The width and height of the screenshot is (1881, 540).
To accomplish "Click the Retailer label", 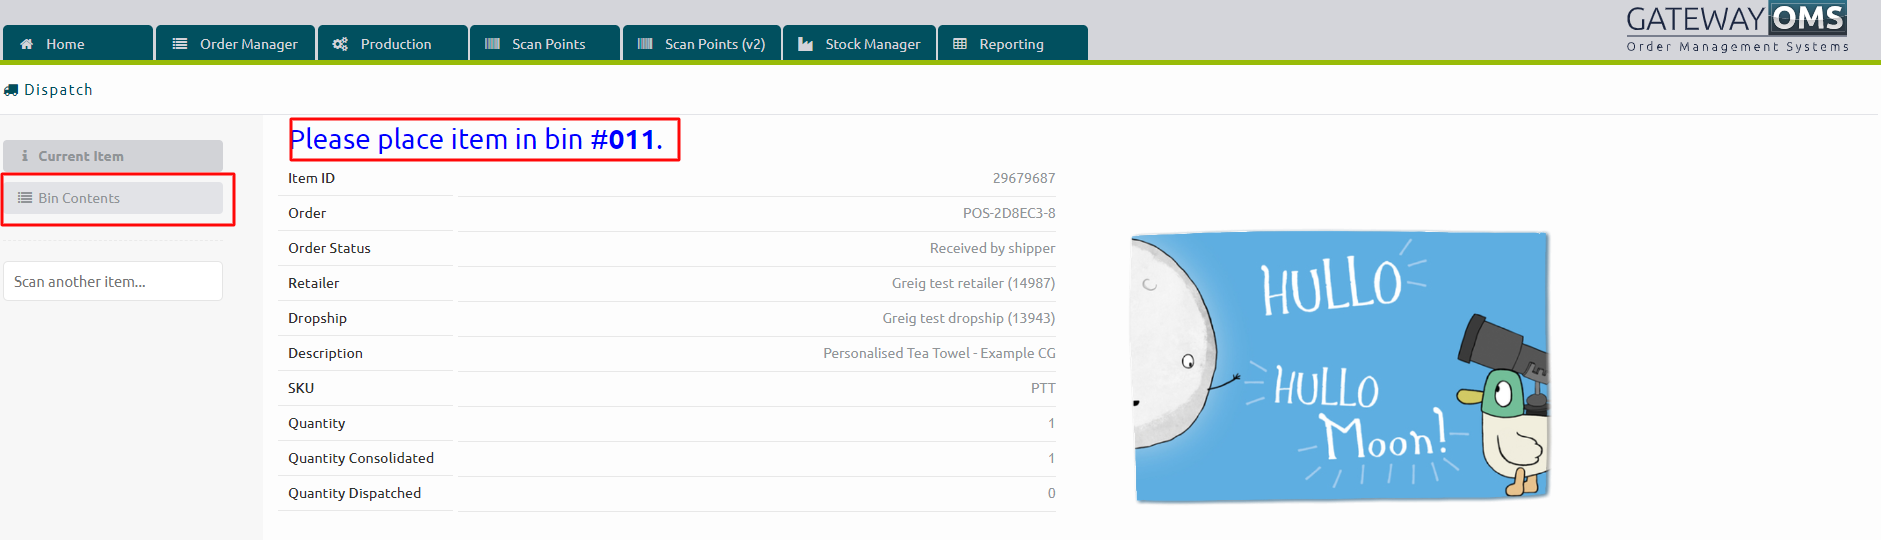I will 314,283.
